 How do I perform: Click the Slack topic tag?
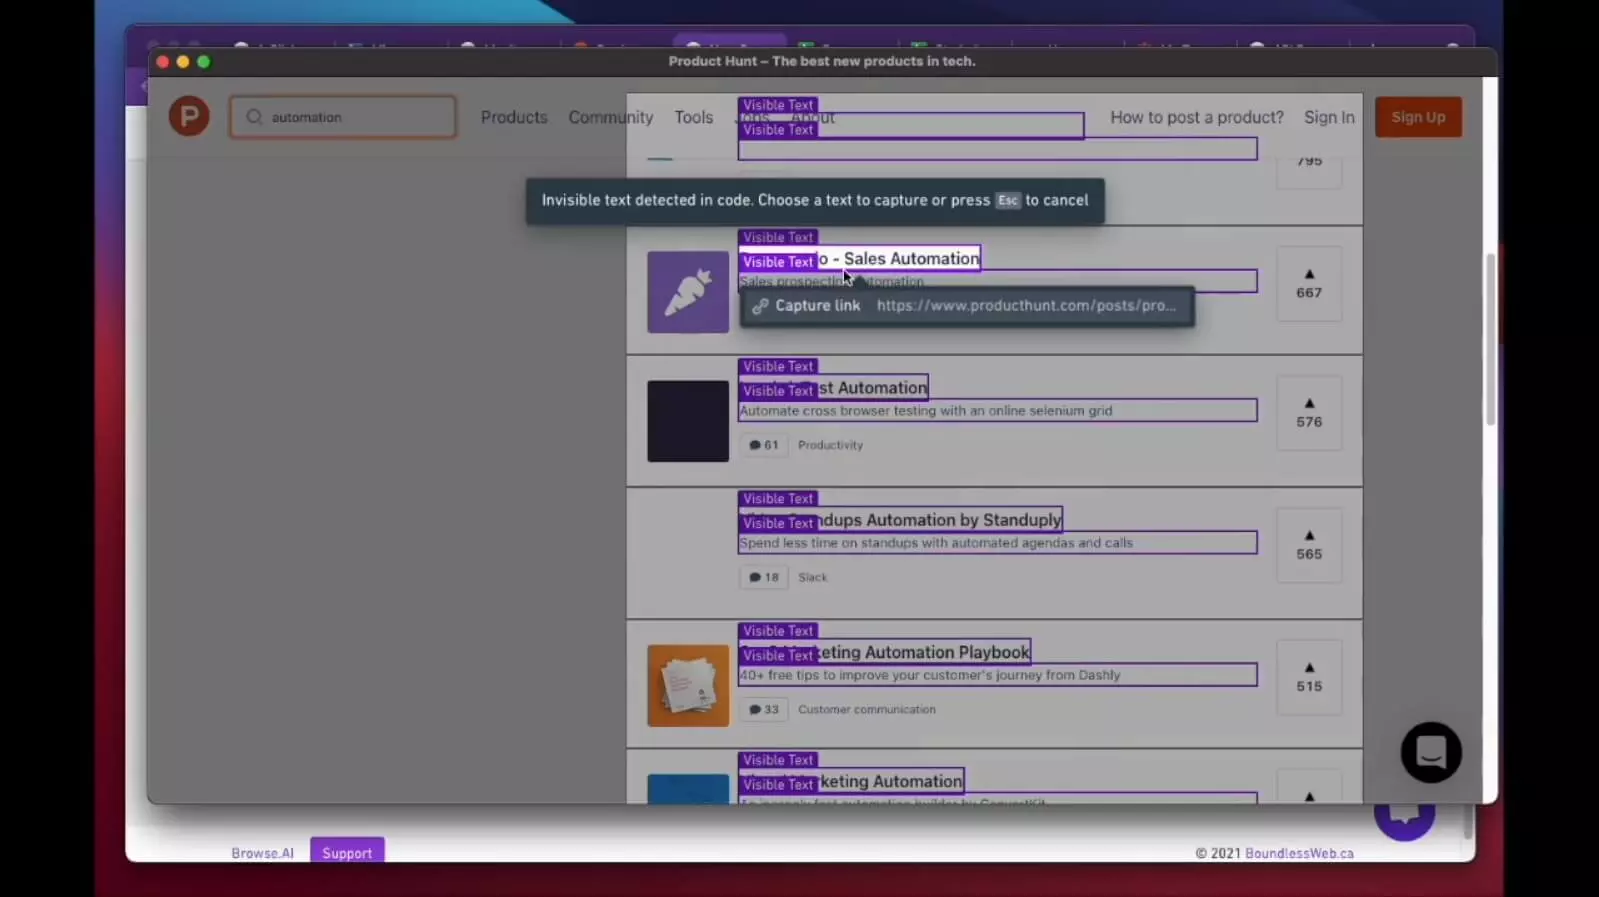tap(812, 577)
